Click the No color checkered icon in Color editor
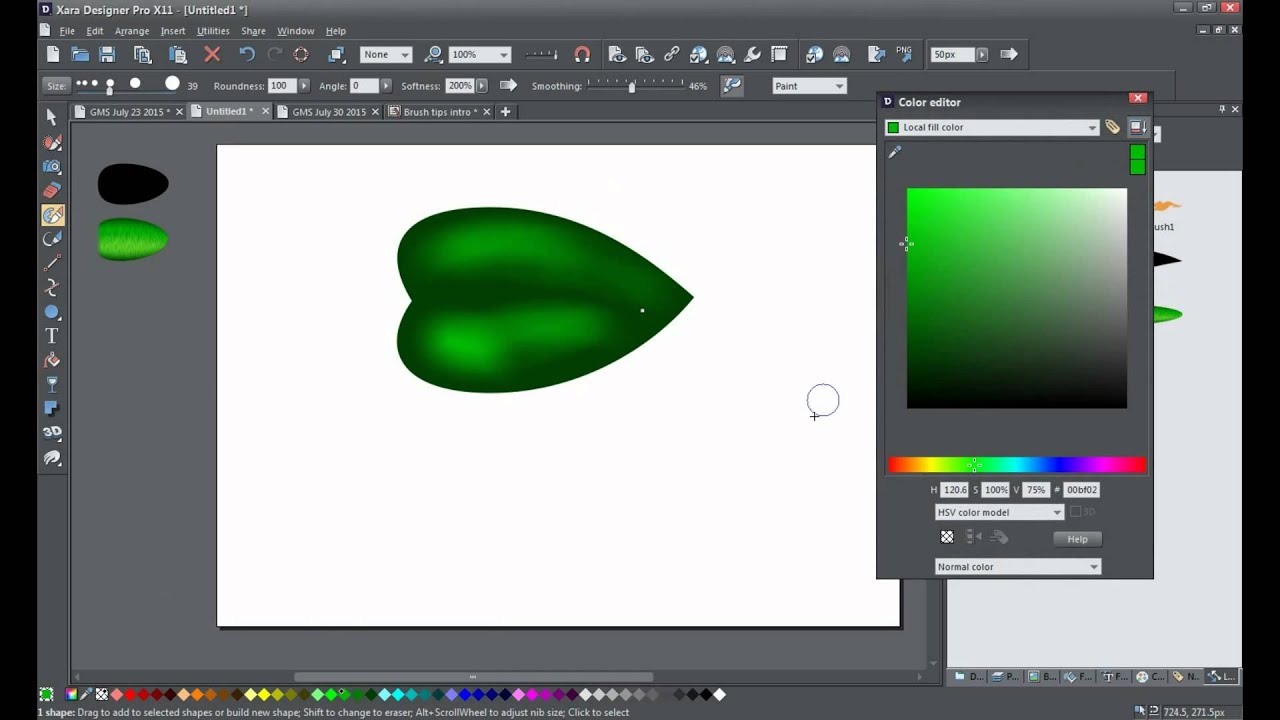Image resolution: width=1280 pixels, height=720 pixels. click(x=947, y=538)
